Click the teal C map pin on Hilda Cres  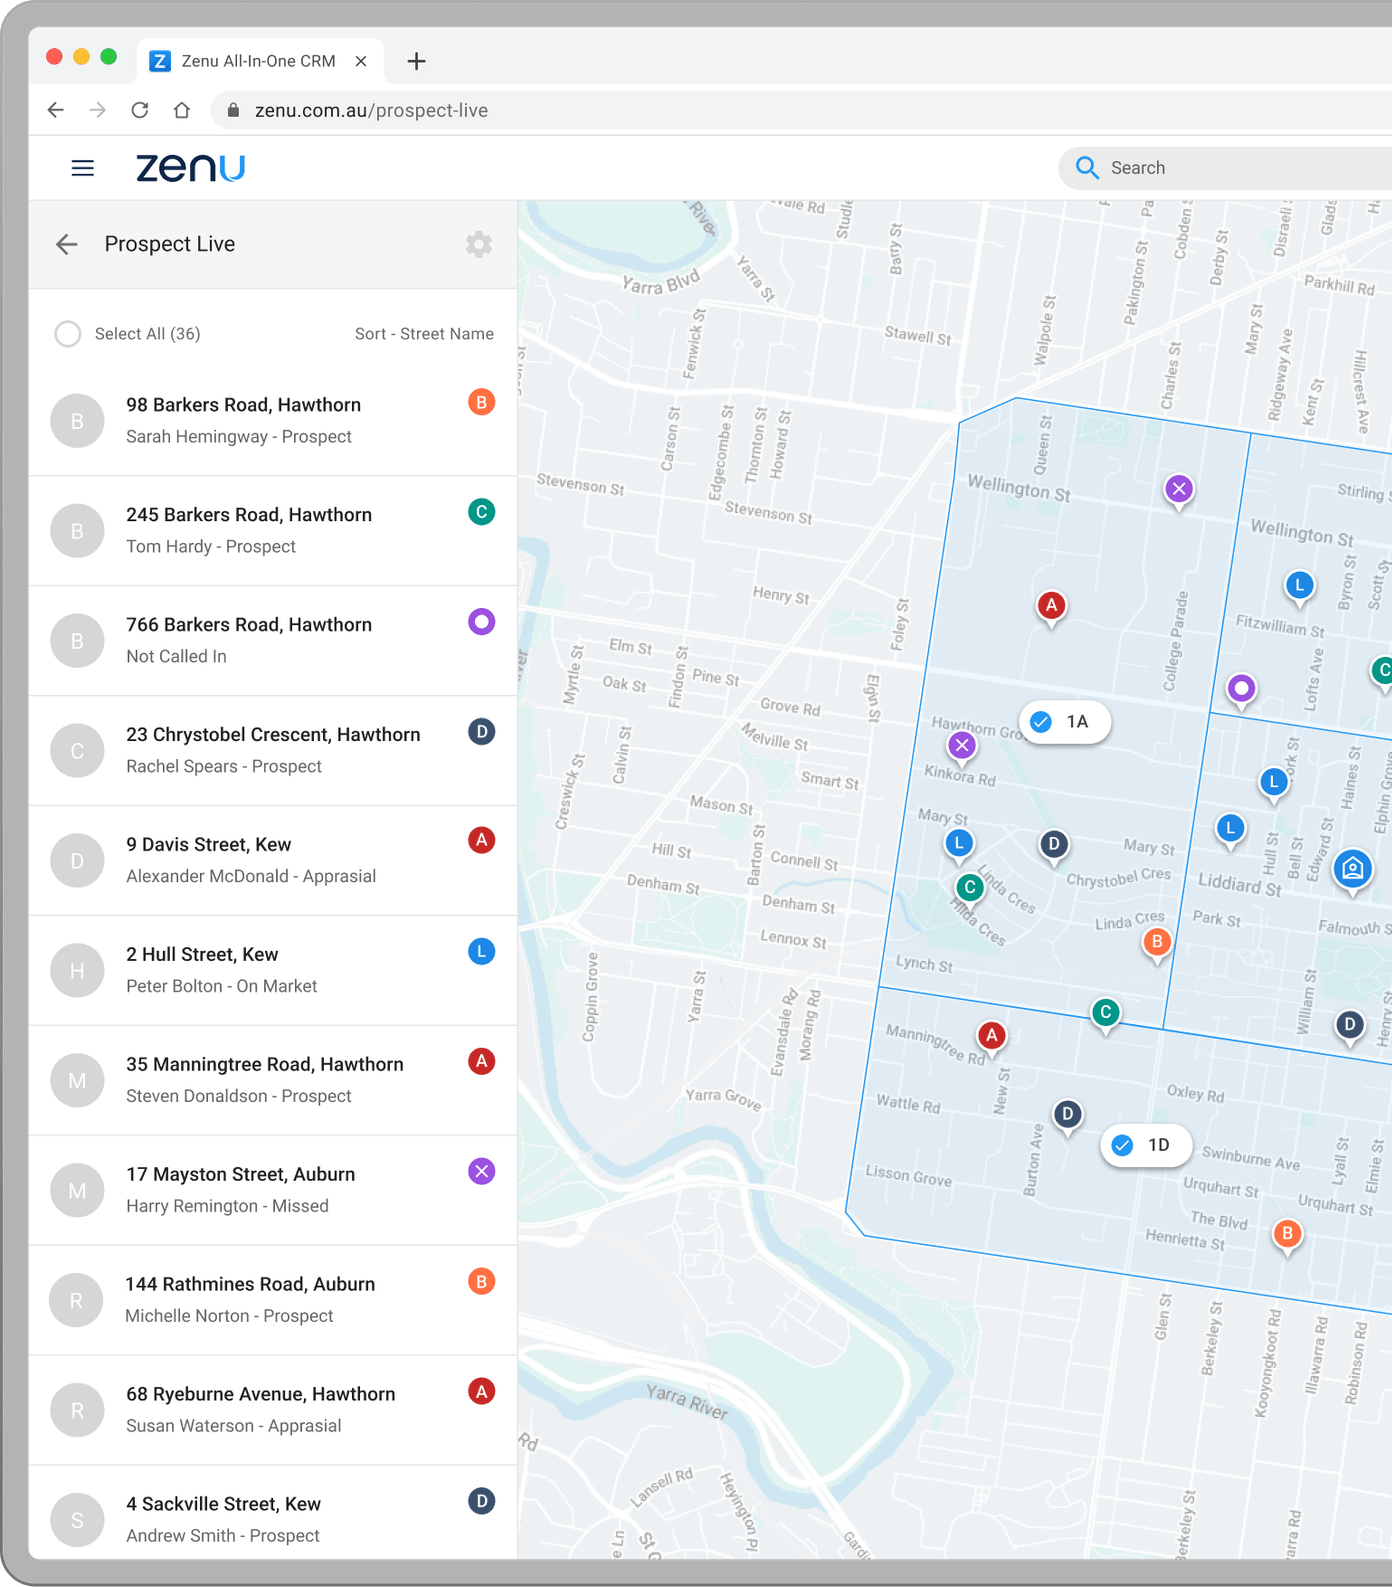coord(969,888)
